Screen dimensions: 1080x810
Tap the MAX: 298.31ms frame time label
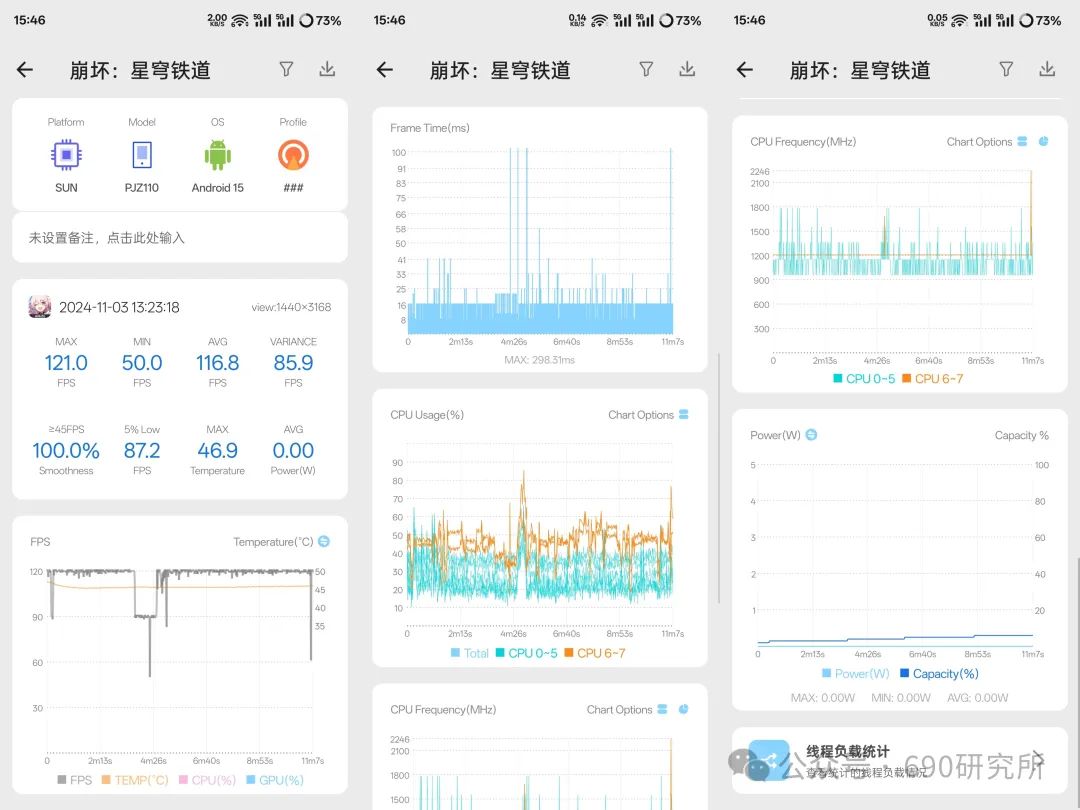[x=539, y=360]
